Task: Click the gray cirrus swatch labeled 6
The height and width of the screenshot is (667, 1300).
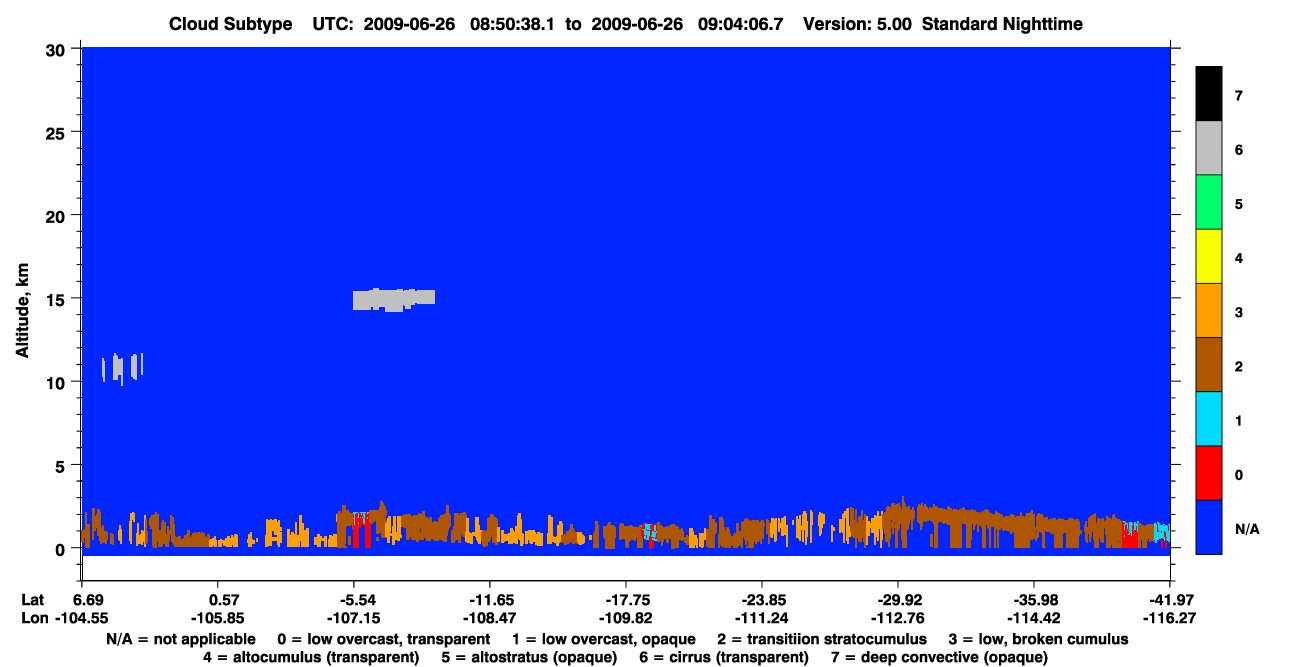Action: coord(1209,149)
